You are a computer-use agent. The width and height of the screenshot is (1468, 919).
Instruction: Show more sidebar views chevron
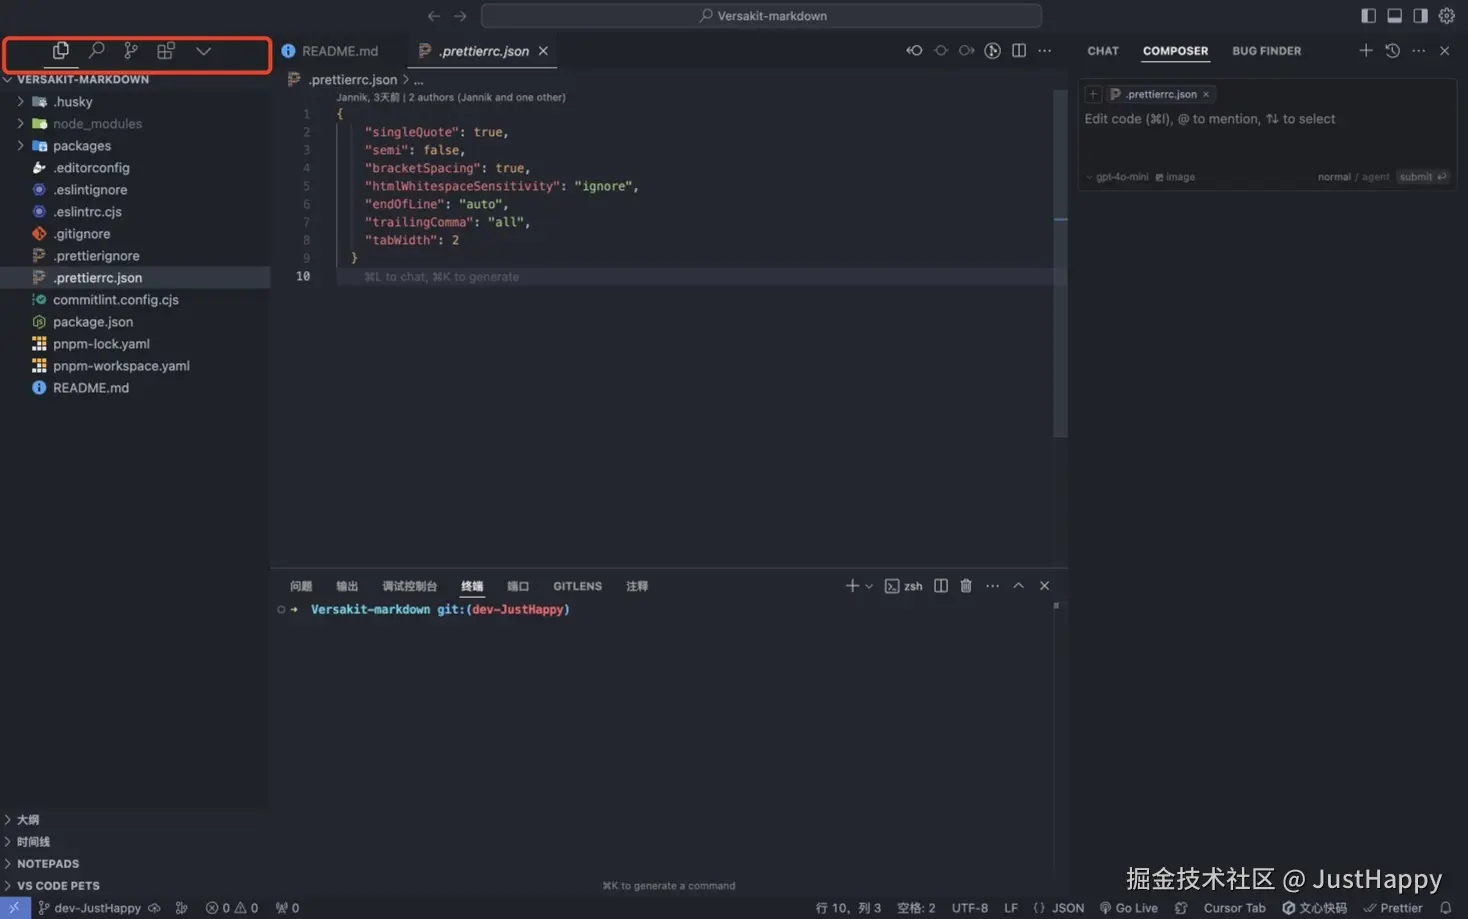pyautogui.click(x=203, y=51)
